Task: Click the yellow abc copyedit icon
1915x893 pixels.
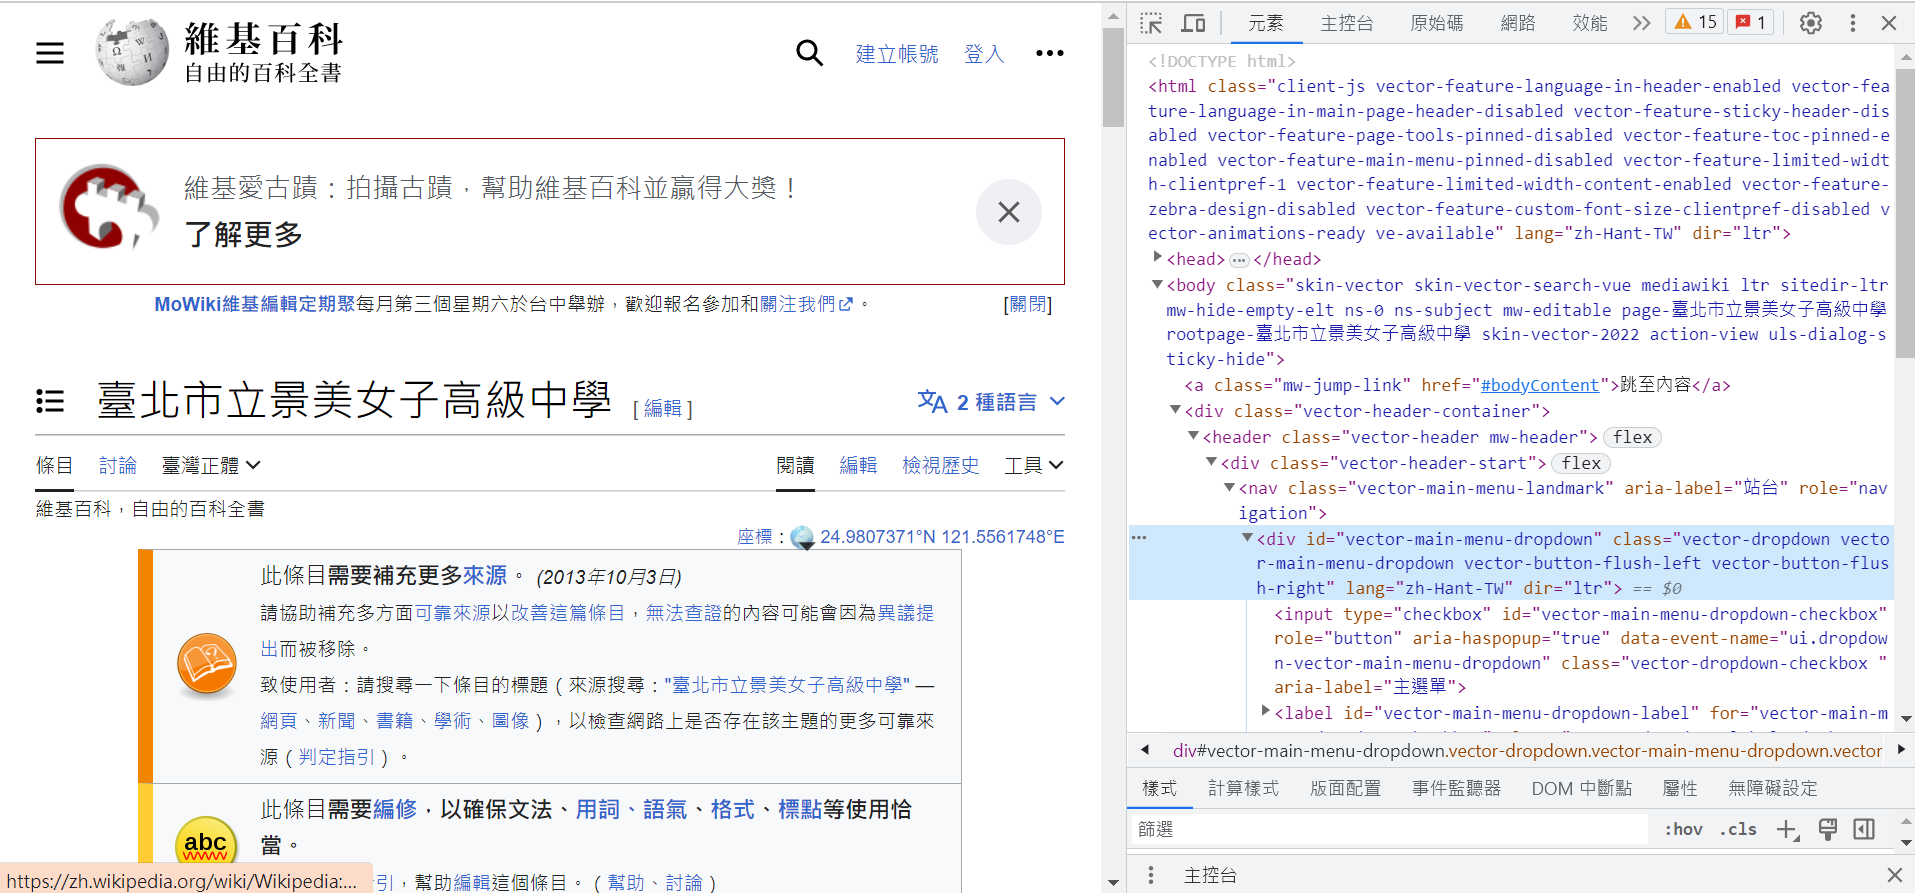Action: coord(205,843)
